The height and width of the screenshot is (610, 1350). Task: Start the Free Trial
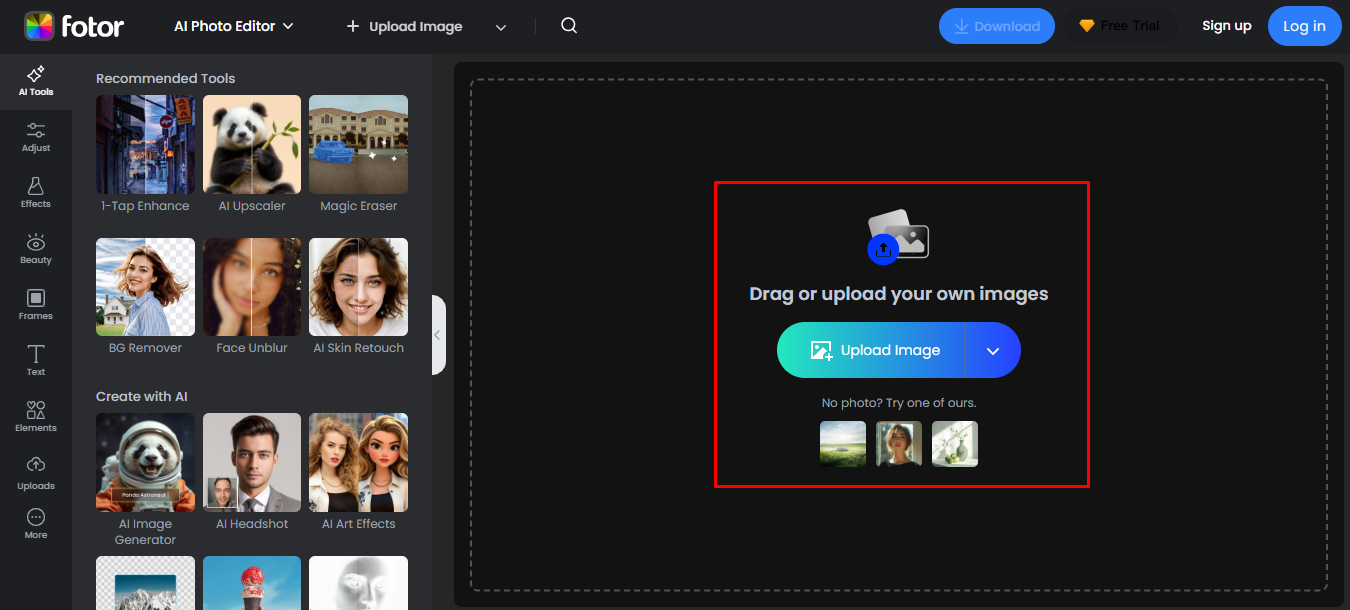pos(1120,26)
